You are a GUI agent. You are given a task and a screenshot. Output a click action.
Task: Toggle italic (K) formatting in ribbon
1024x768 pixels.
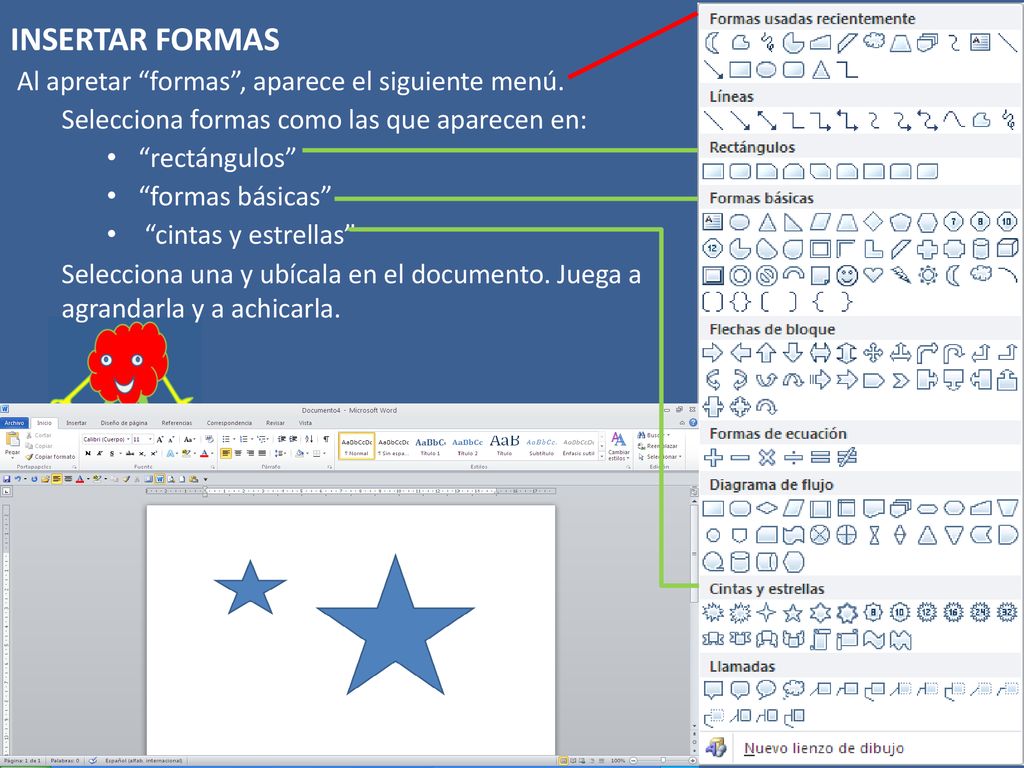(100, 453)
